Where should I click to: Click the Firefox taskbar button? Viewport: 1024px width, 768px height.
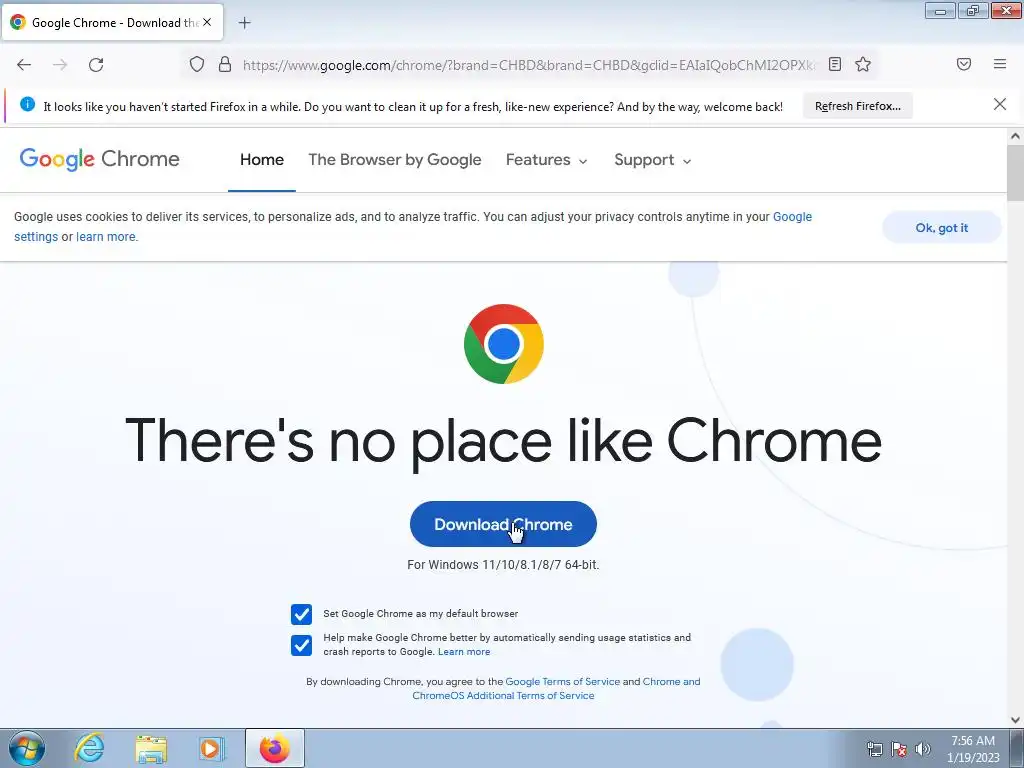pyautogui.click(x=275, y=748)
